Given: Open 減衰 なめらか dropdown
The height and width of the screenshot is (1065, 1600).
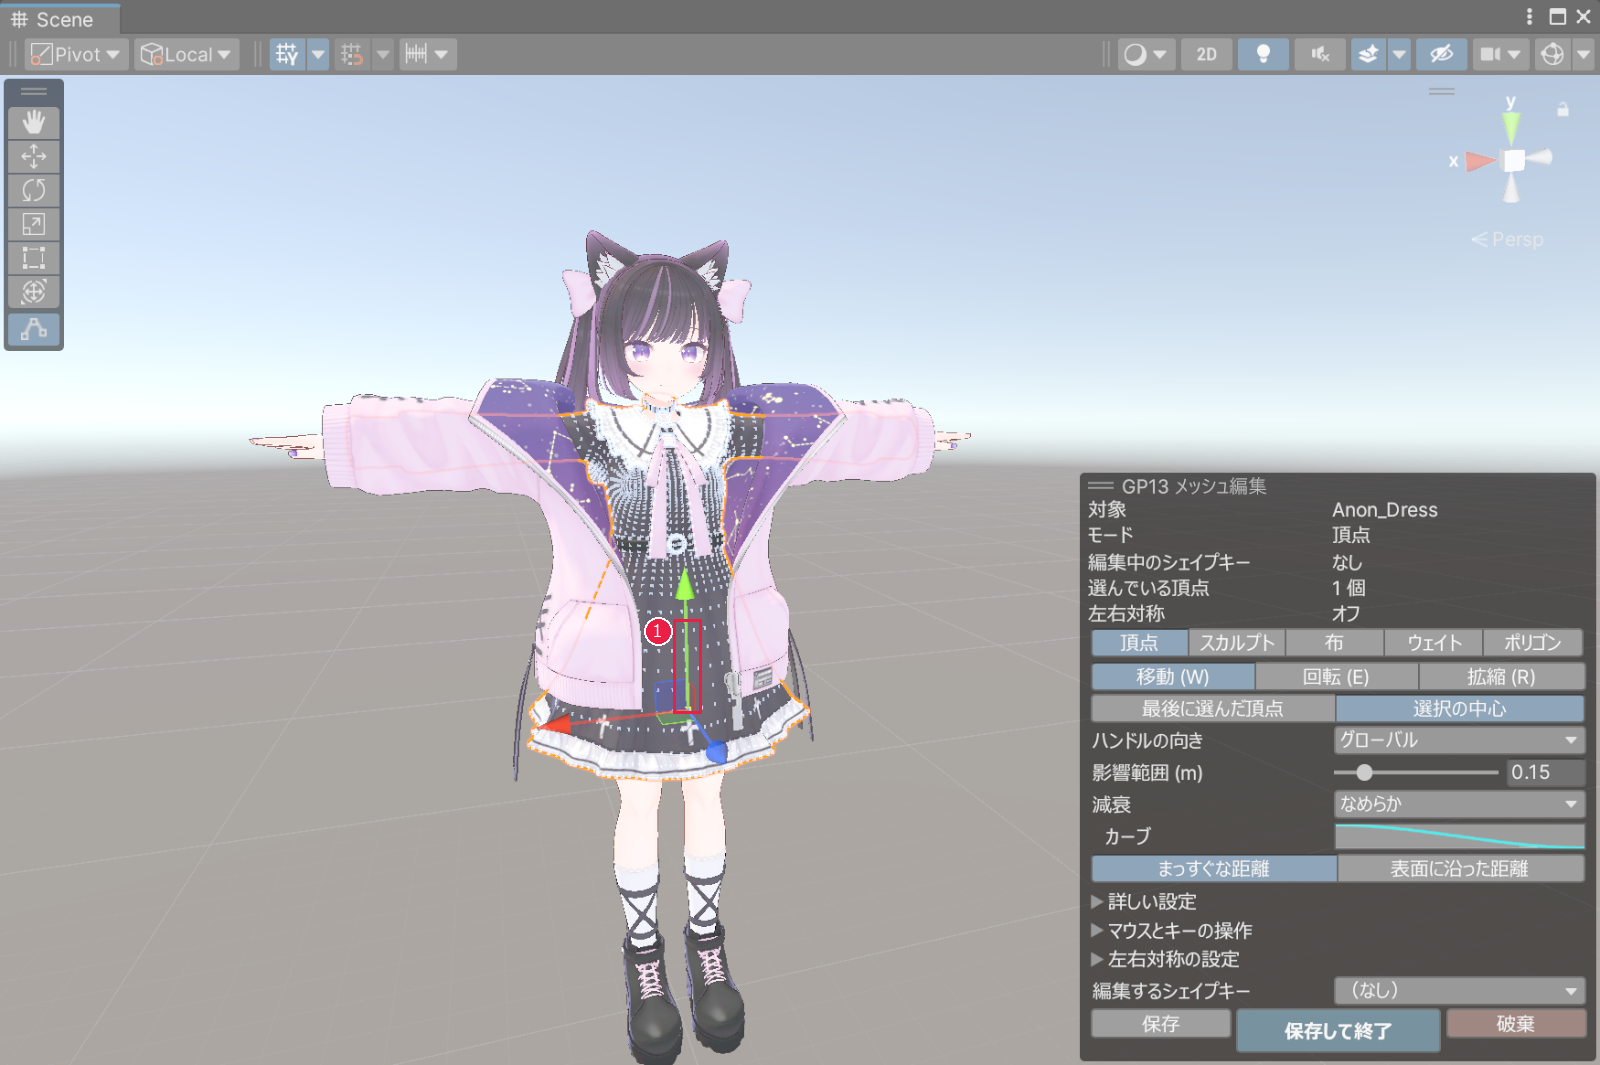Looking at the screenshot, I should (x=1459, y=804).
